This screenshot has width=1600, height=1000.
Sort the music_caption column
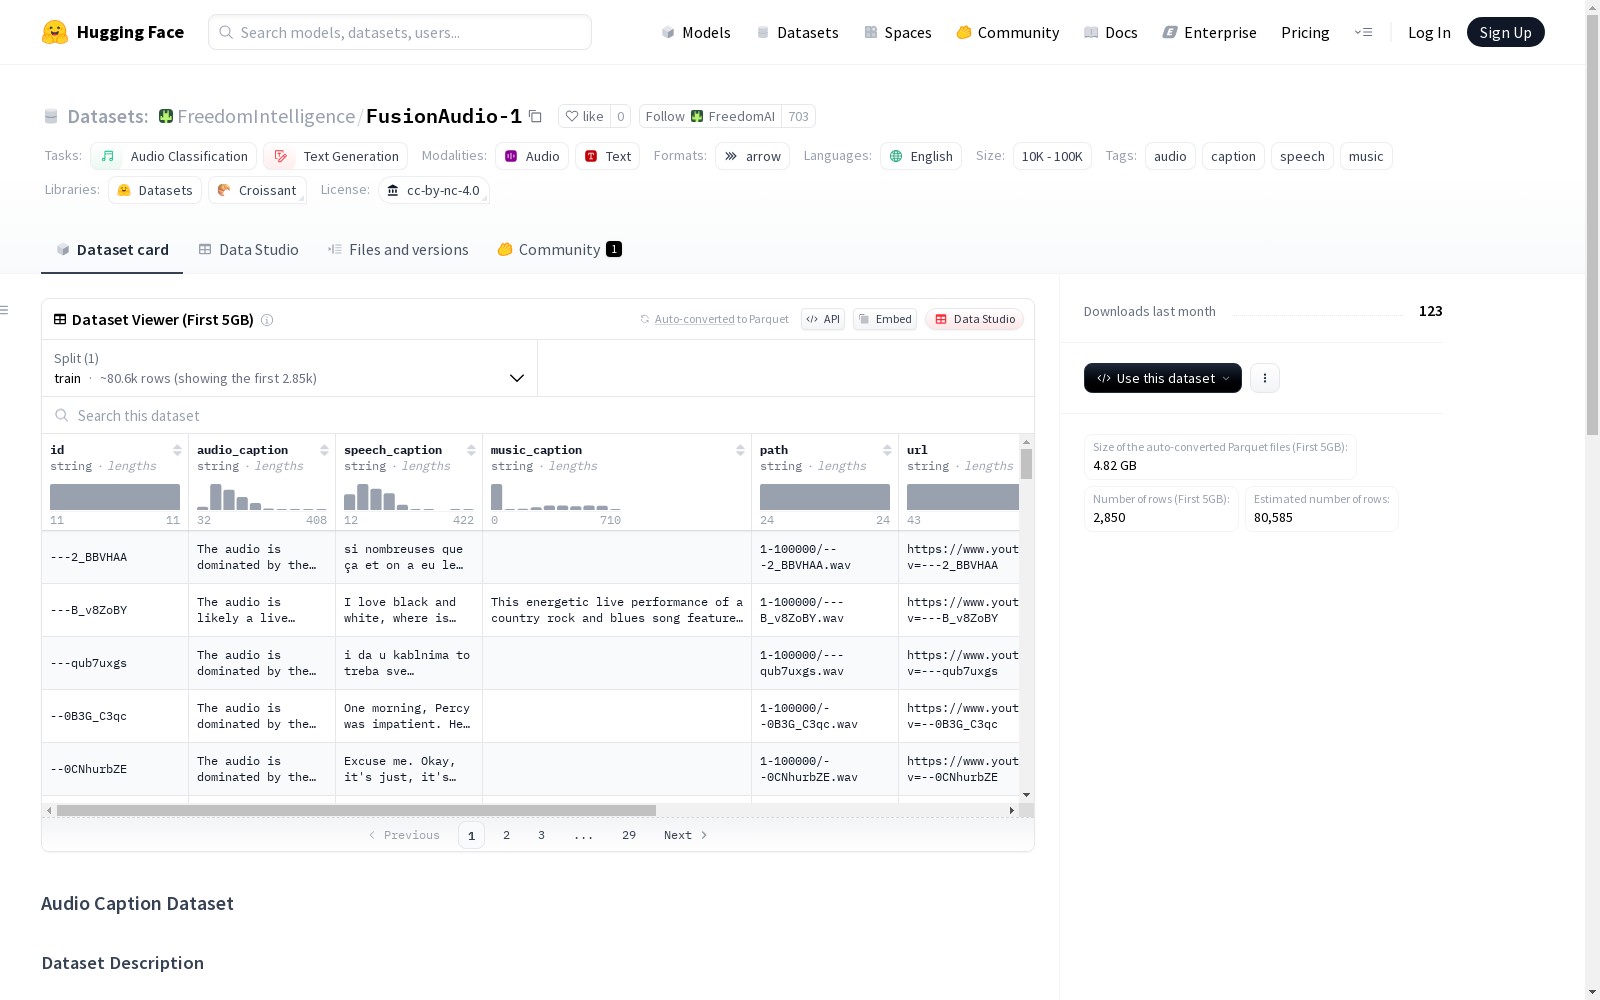point(740,450)
